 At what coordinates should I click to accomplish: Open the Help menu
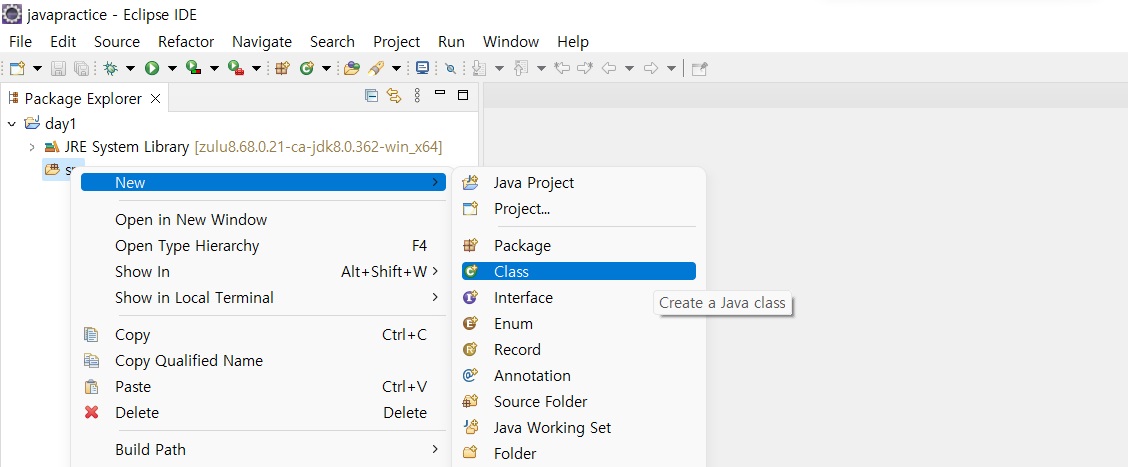(x=573, y=42)
